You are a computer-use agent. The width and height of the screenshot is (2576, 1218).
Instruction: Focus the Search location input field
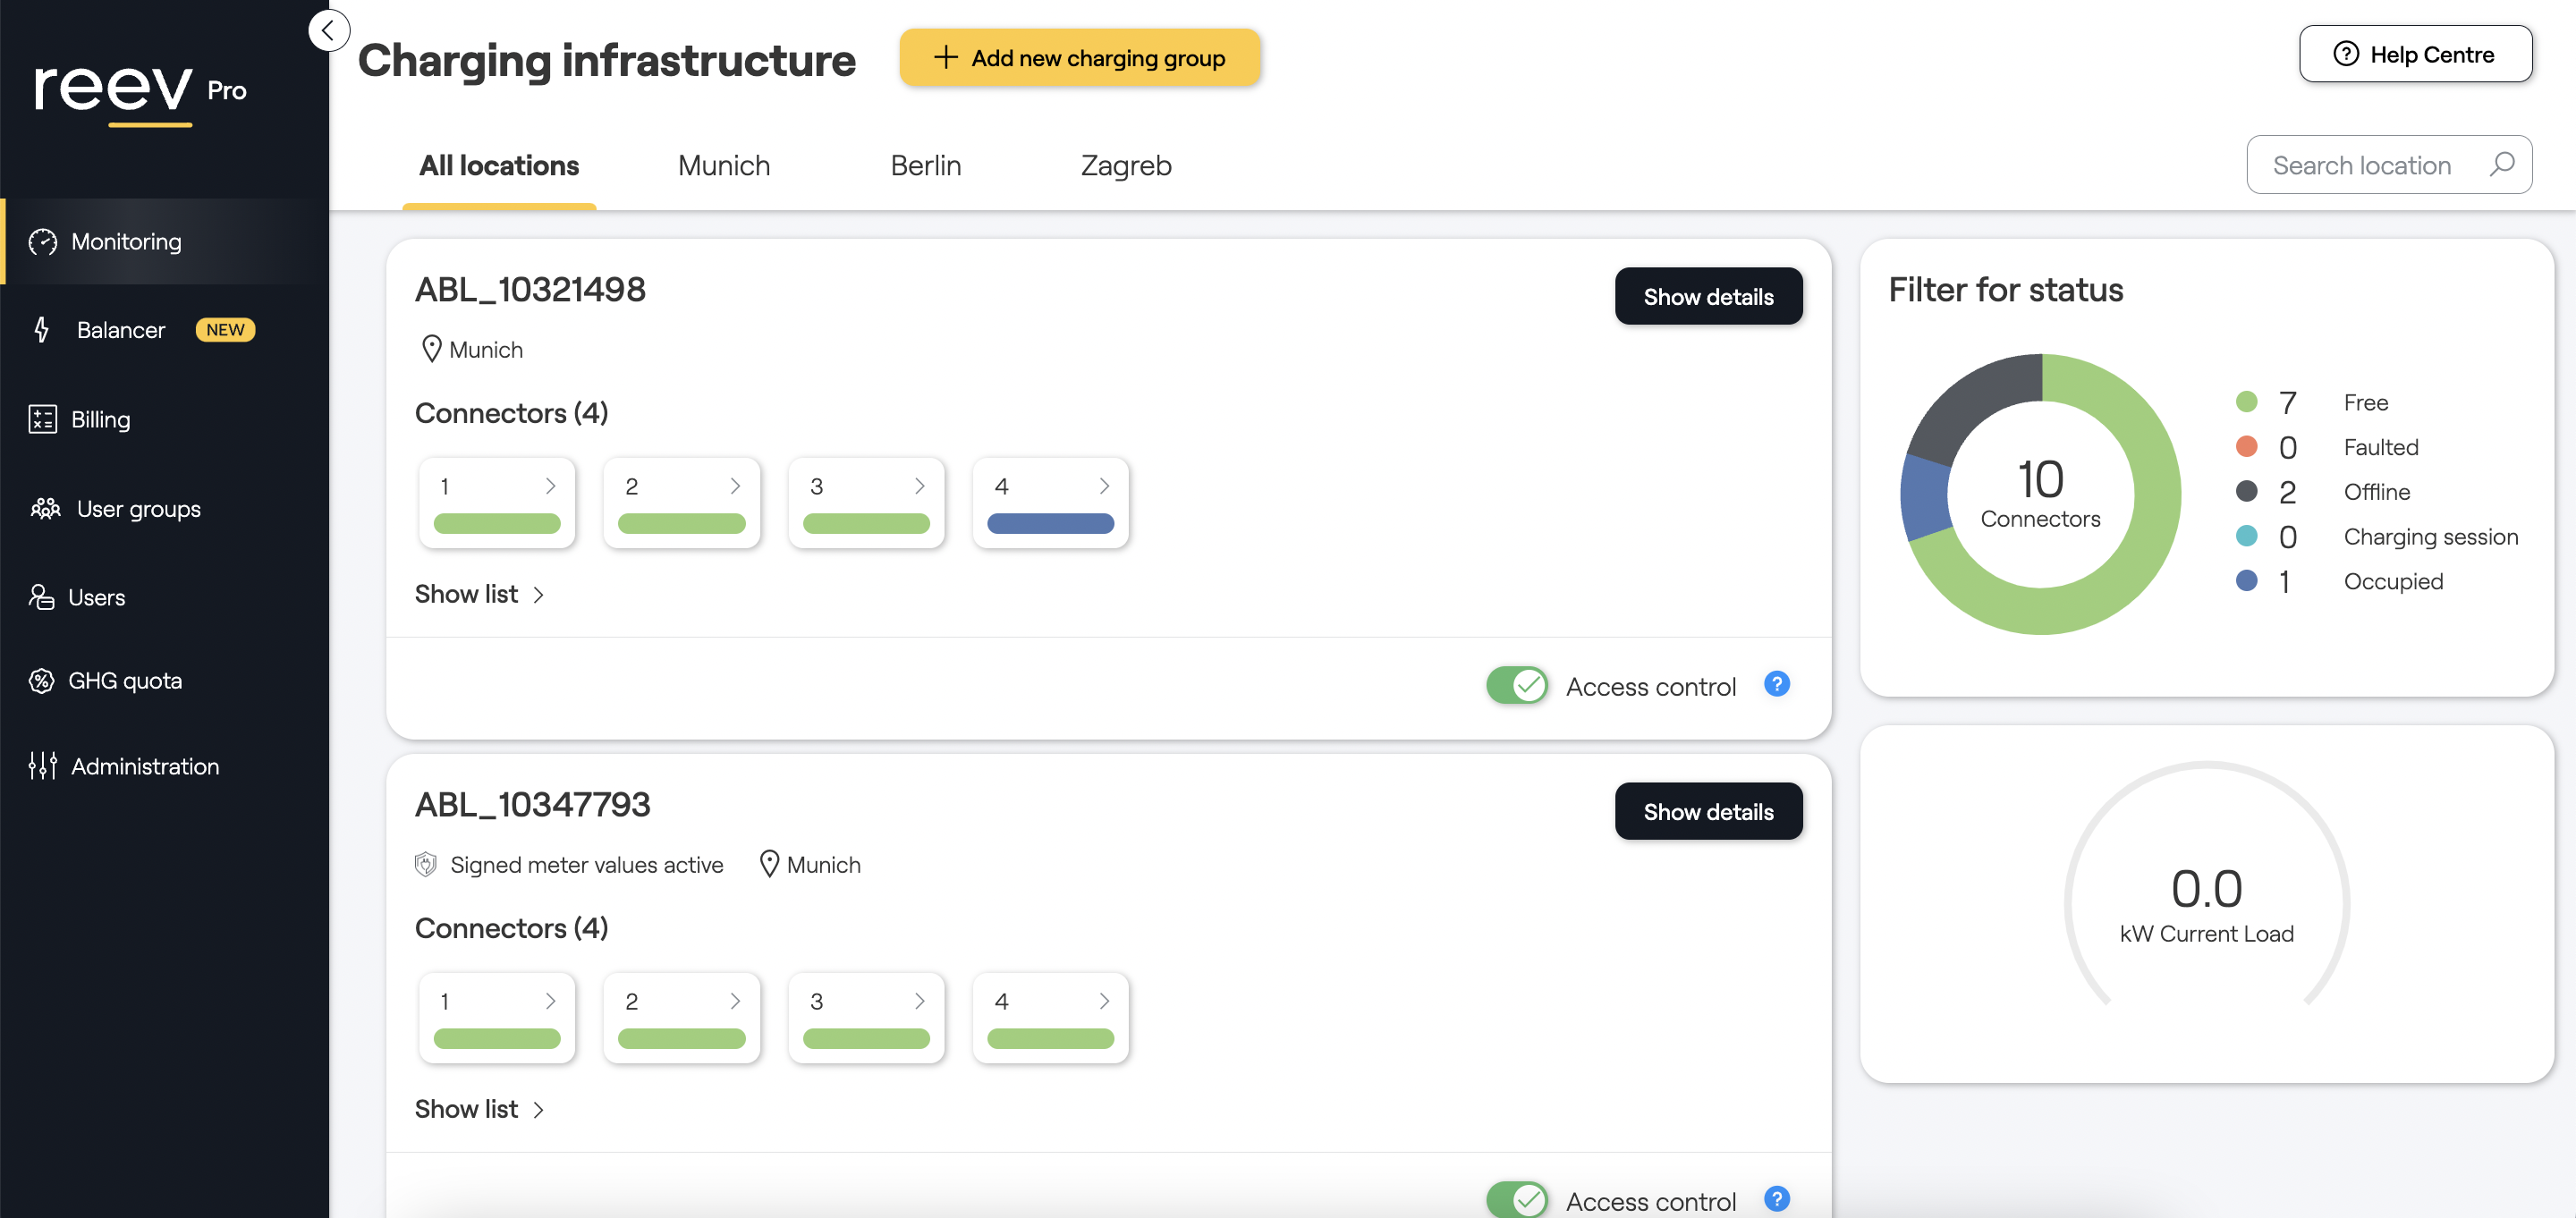tap(2360, 165)
